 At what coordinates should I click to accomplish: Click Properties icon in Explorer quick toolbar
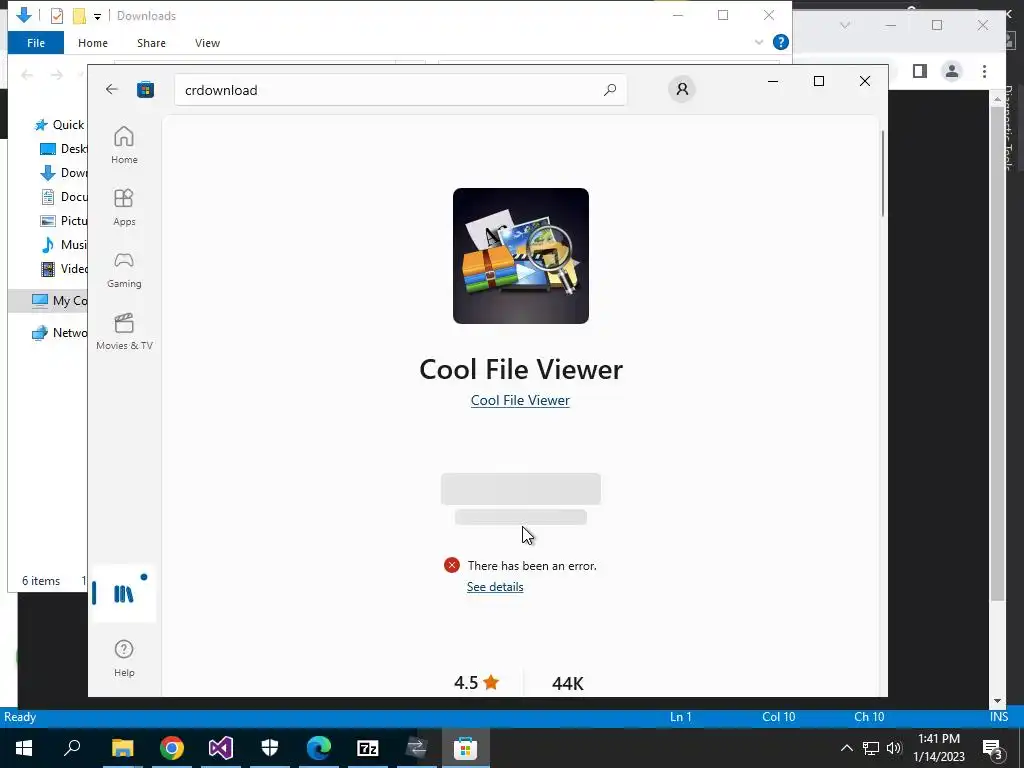click(x=57, y=16)
